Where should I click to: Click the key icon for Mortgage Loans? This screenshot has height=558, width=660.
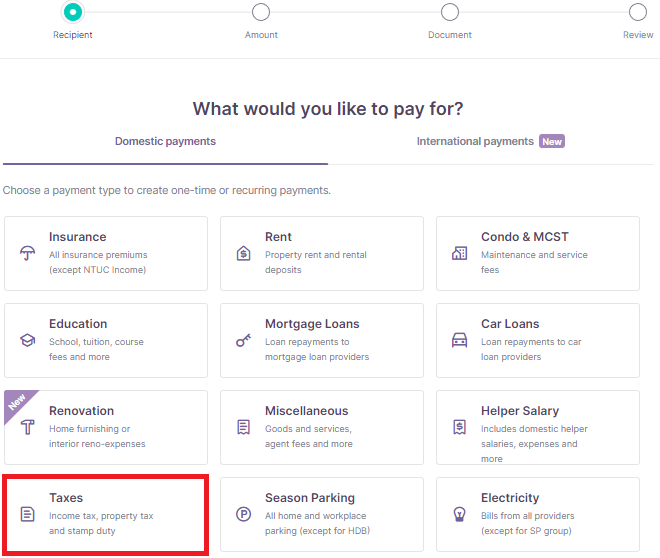pos(243,340)
